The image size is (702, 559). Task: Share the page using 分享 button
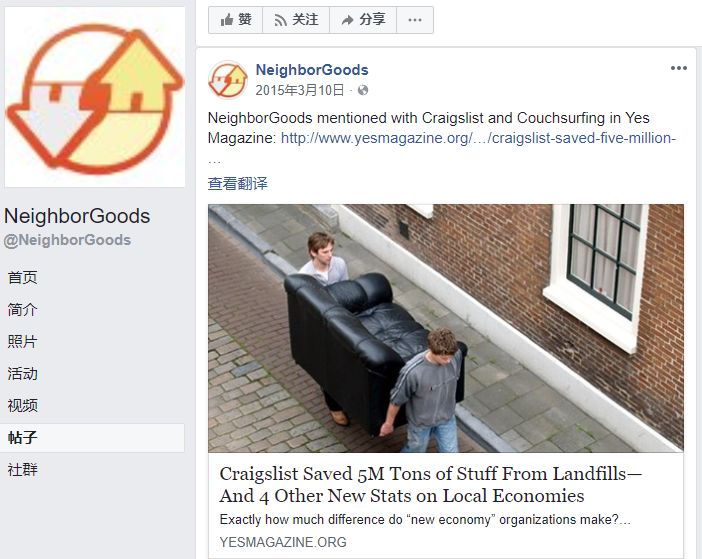(363, 20)
